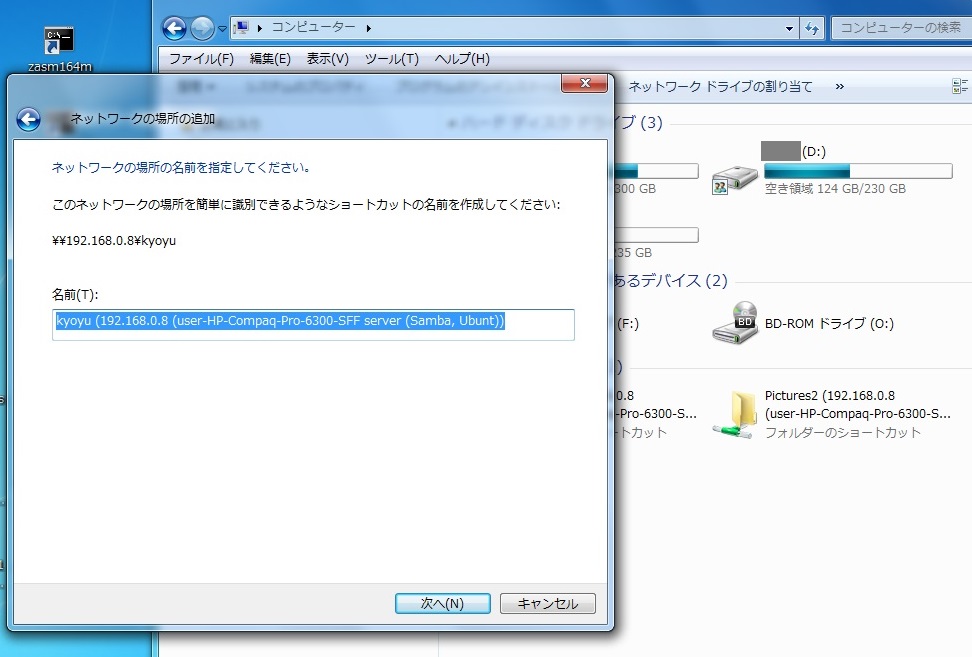972x657 pixels.
Task: Expand the » toolbar overflow chevron
Action: click(x=839, y=87)
